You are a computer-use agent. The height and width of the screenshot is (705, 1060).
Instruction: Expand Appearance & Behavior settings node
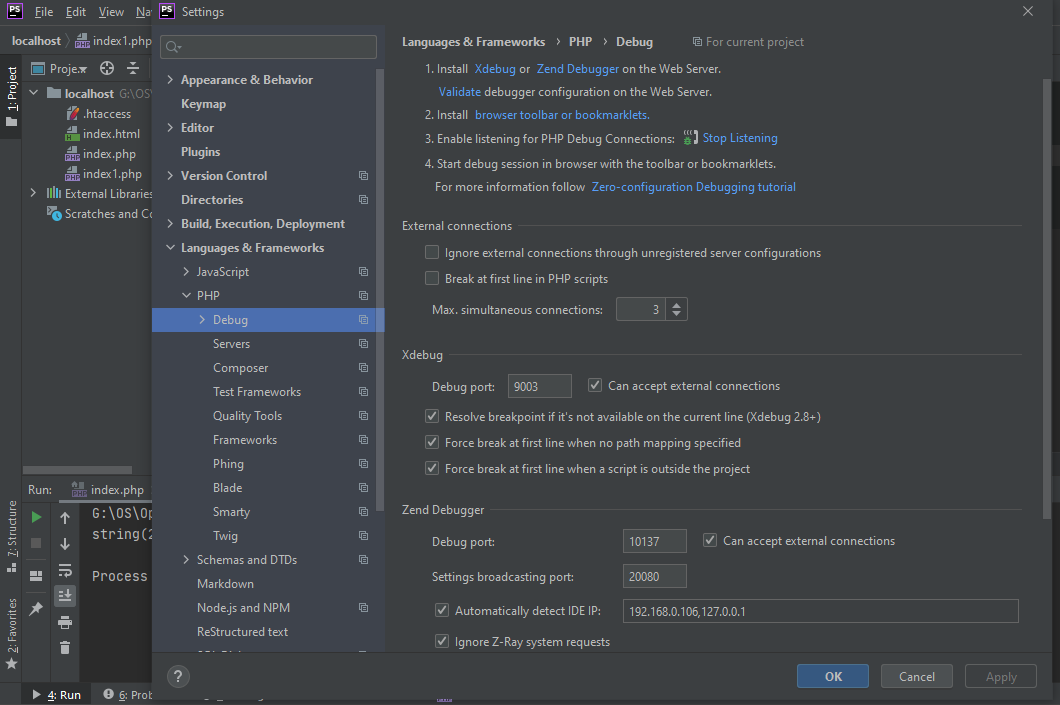point(170,80)
